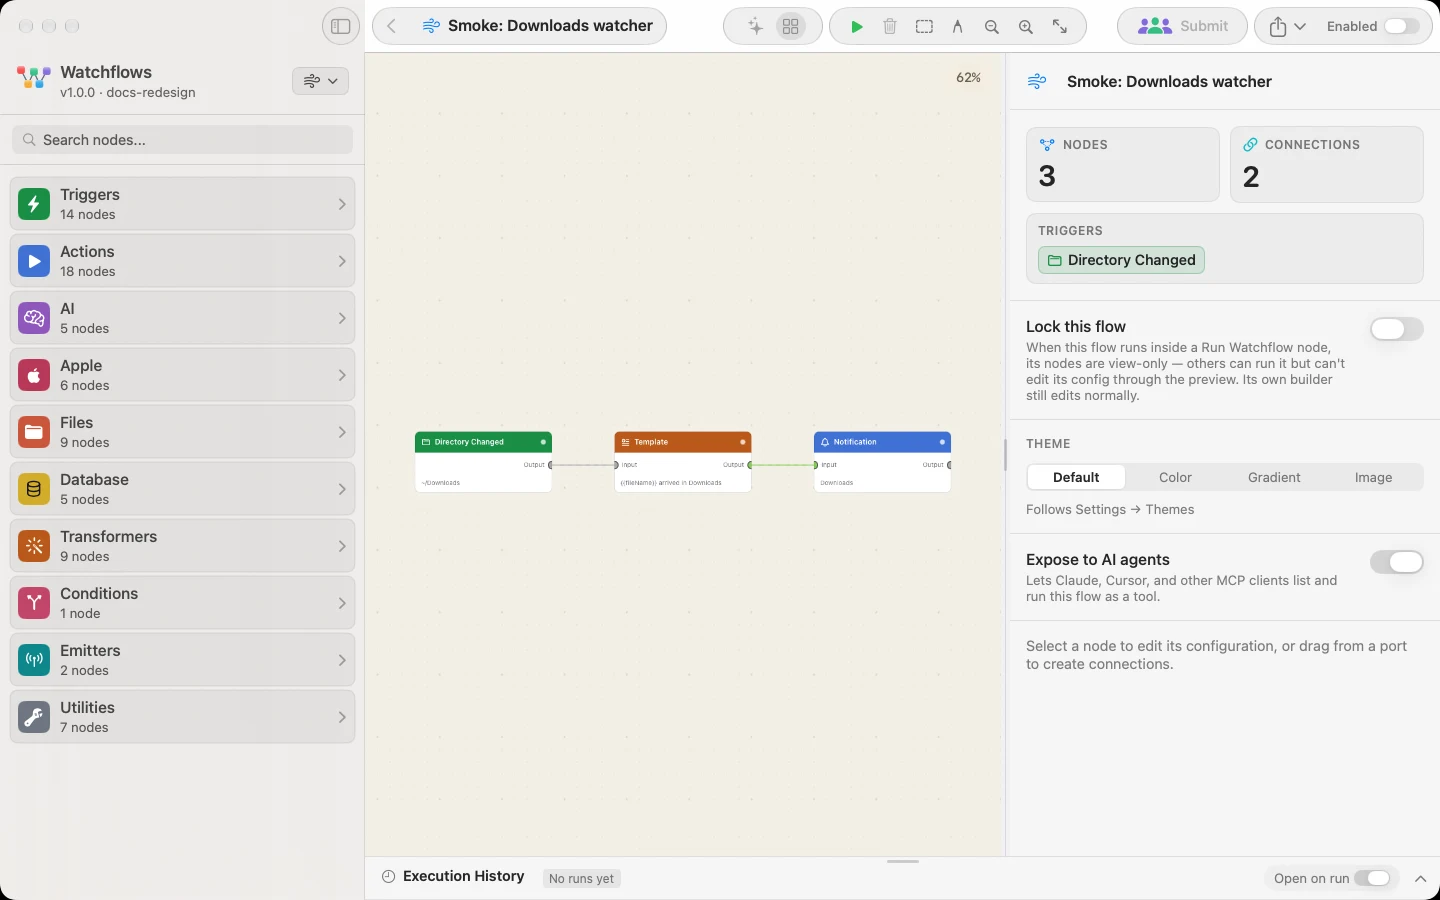Open the share export icon
This screenshot has height=900, width=1440.
click(1278, 27)
